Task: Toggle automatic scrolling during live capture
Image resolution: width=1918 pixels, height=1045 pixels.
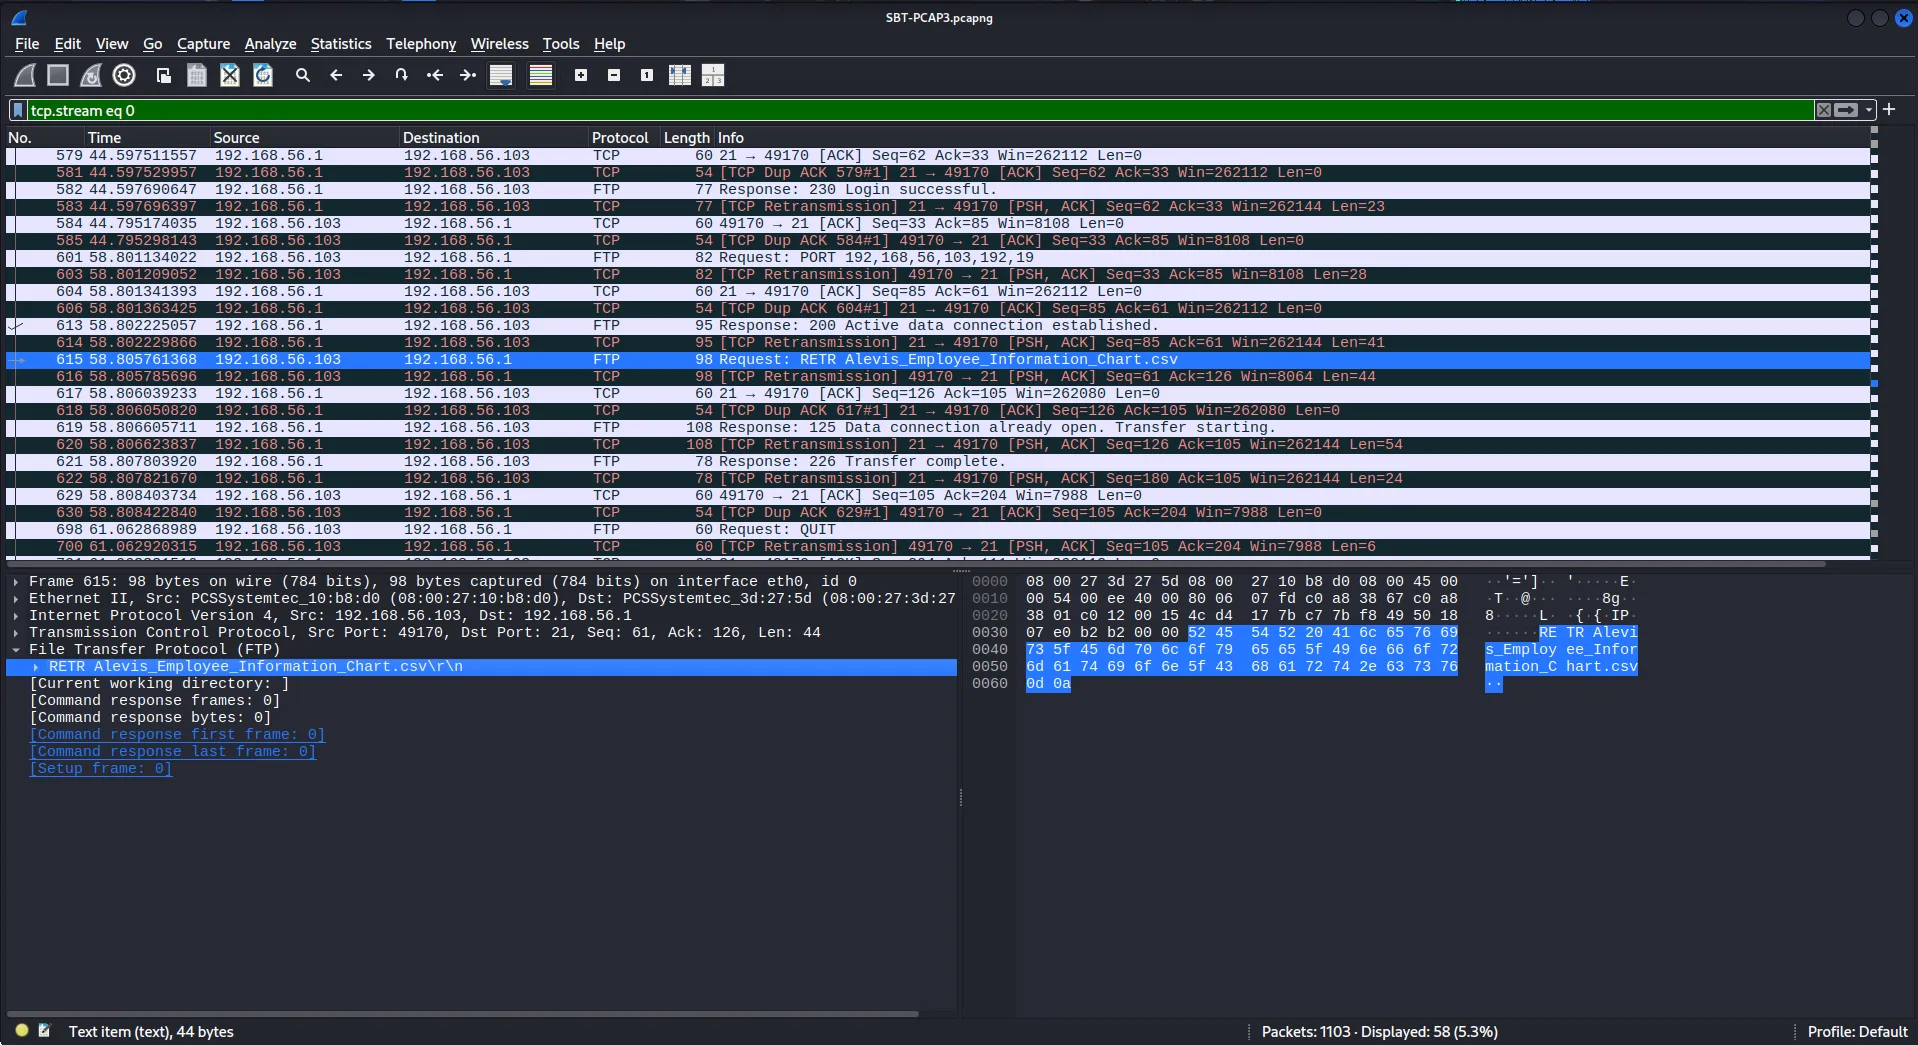Action: (501, 75)
